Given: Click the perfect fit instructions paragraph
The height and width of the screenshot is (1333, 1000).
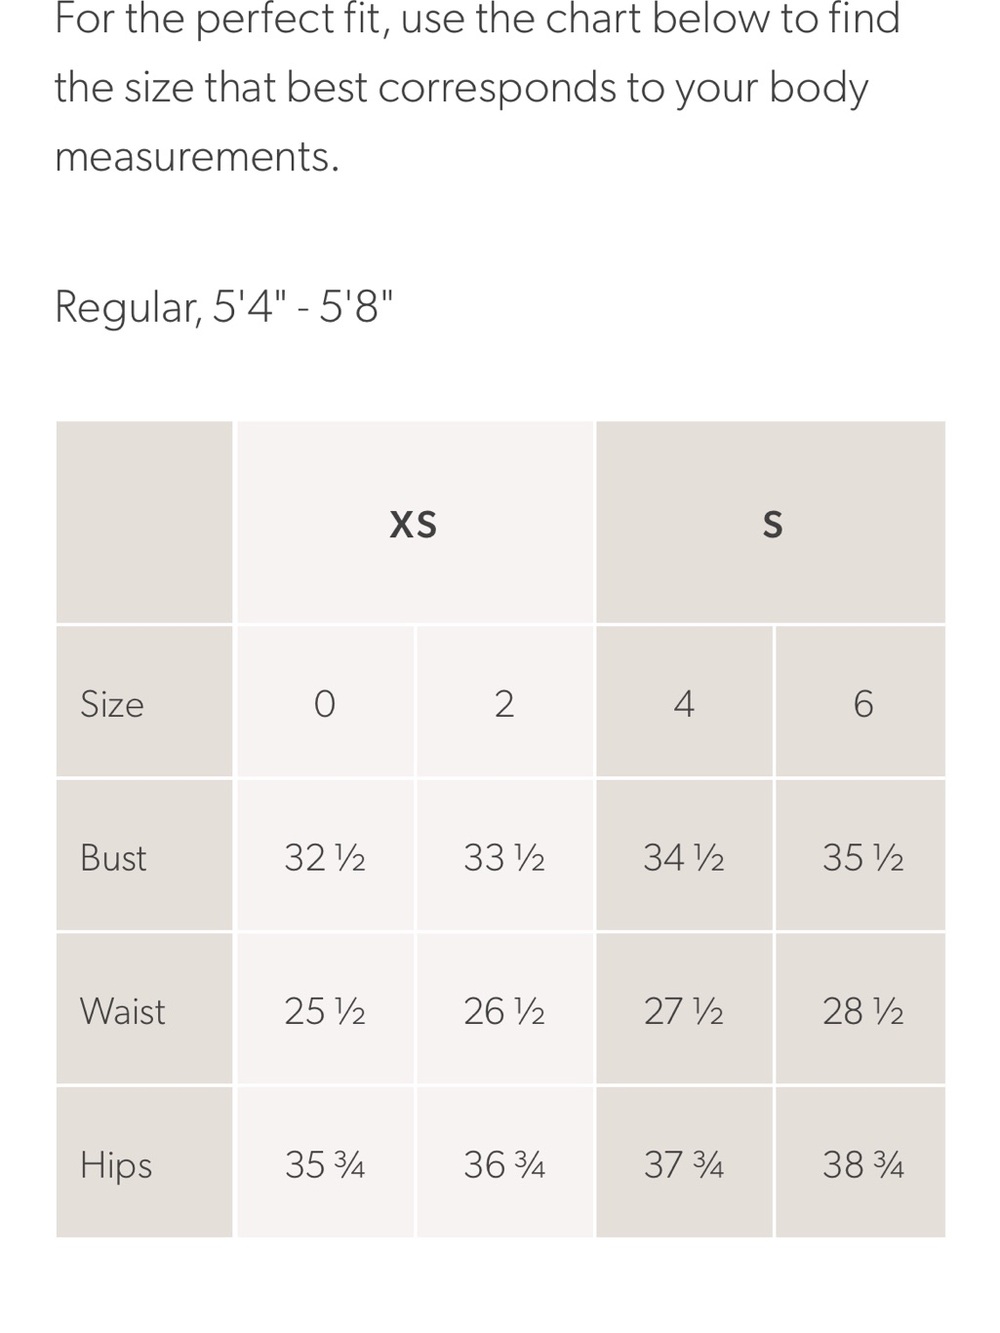Looking at the screenshot, I should click(x=478, y=88).
